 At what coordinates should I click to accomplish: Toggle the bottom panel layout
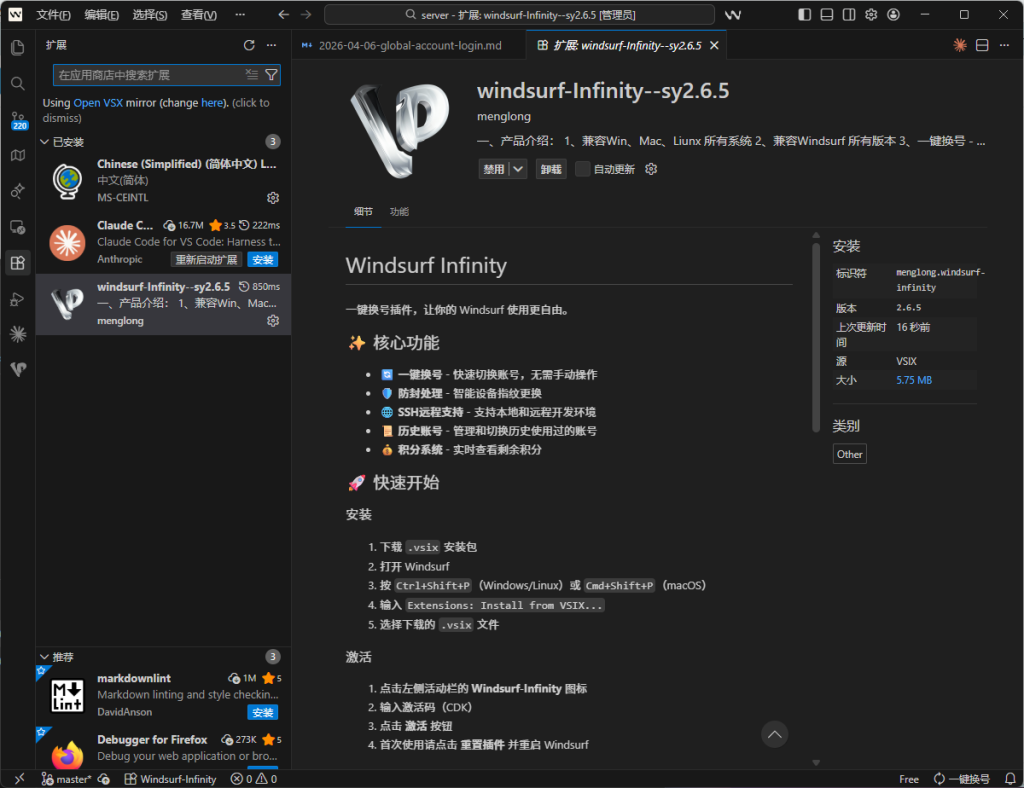click(x=827, y=14)
